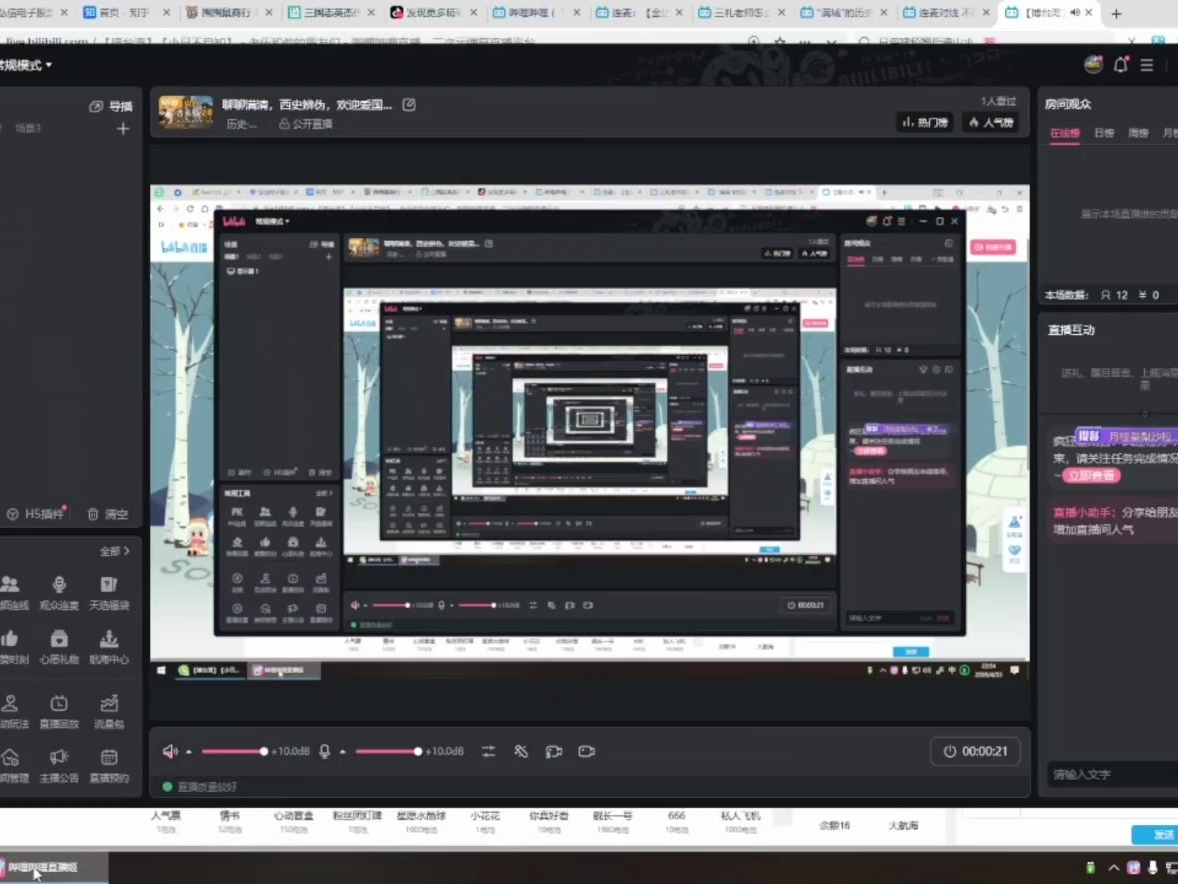
Task: Switch to the 日榜 audience tab
Action: pyautogui.click(x=1104, y=133)
